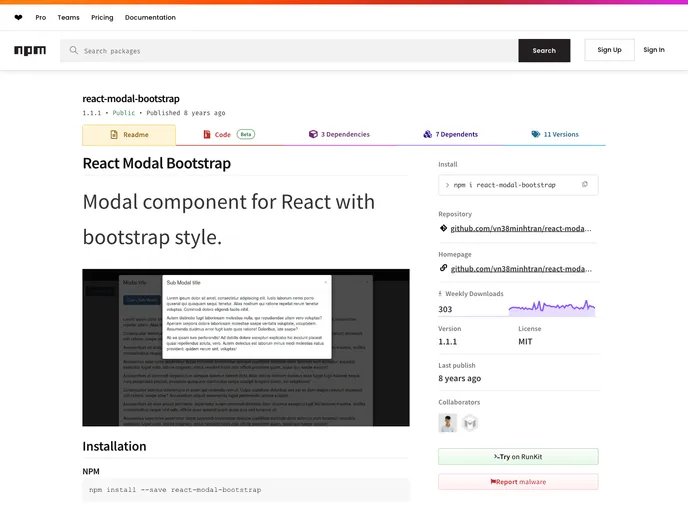This screenshot has height=512, width=688.
Task: Click the Public label under package title
Action: [124, 113]
